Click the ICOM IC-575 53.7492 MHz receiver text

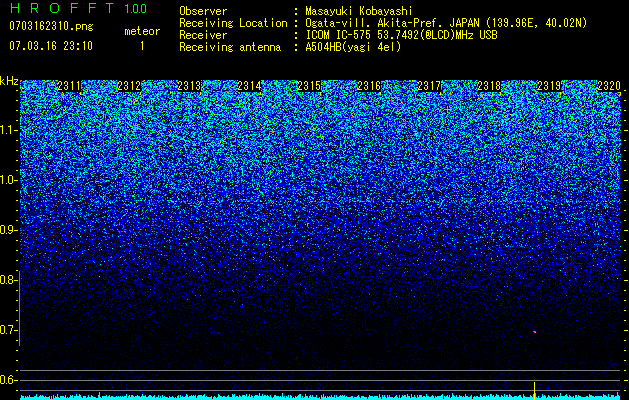tap(401, 35)
